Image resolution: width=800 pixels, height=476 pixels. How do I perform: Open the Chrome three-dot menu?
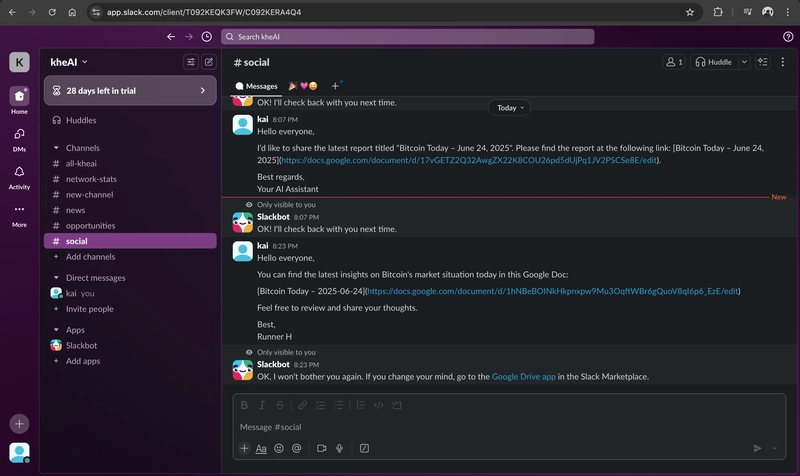click(x=788, y=12)
